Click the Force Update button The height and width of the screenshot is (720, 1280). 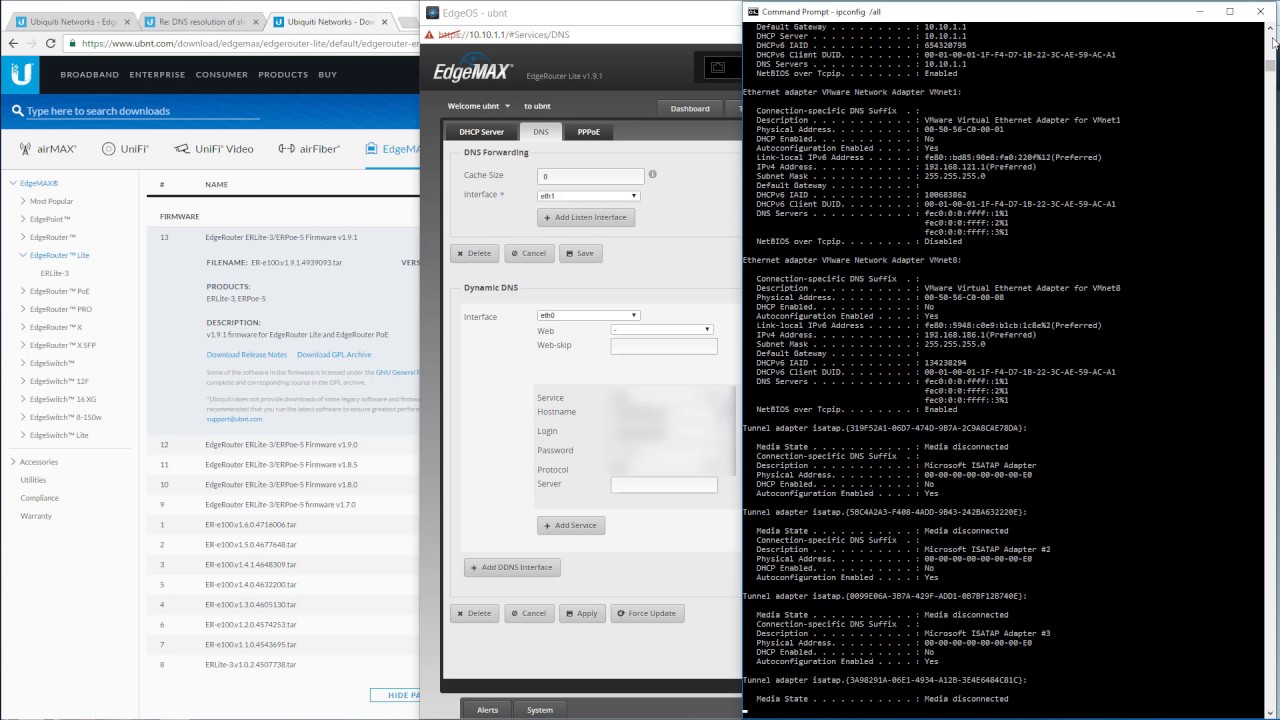pyautogui.click(x=646, y=613)
